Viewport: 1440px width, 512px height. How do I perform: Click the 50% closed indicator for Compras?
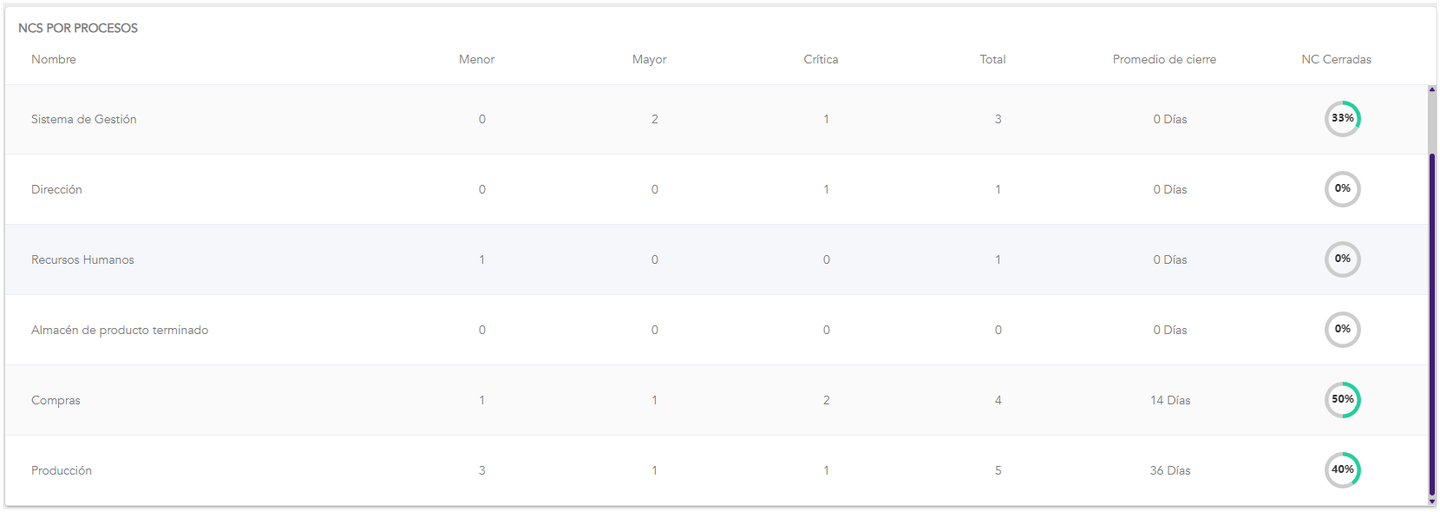click(1342, 400)
